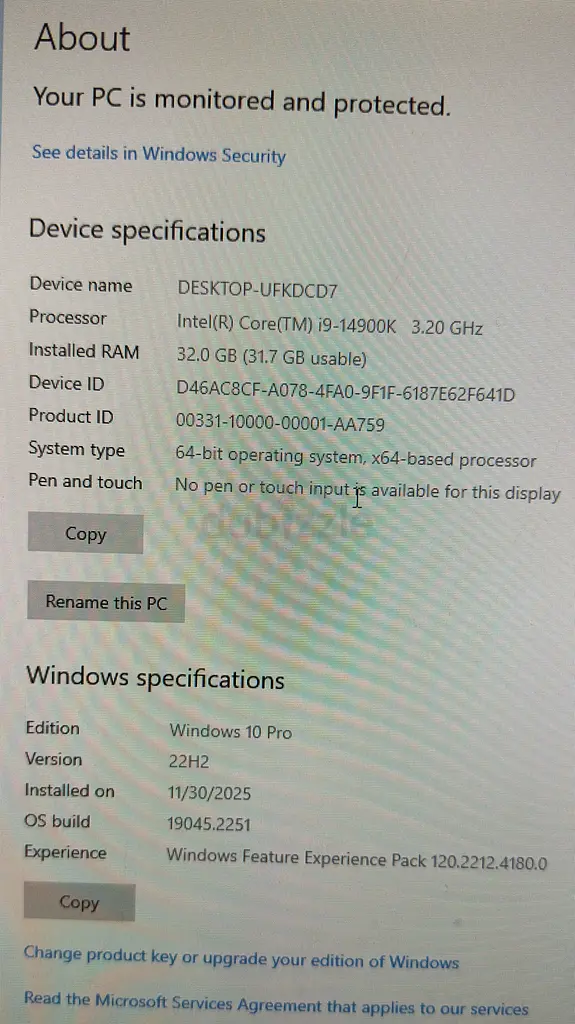Click the System type value text
The height and width of the screenshot is (1024, 575).
click(355, 458)
